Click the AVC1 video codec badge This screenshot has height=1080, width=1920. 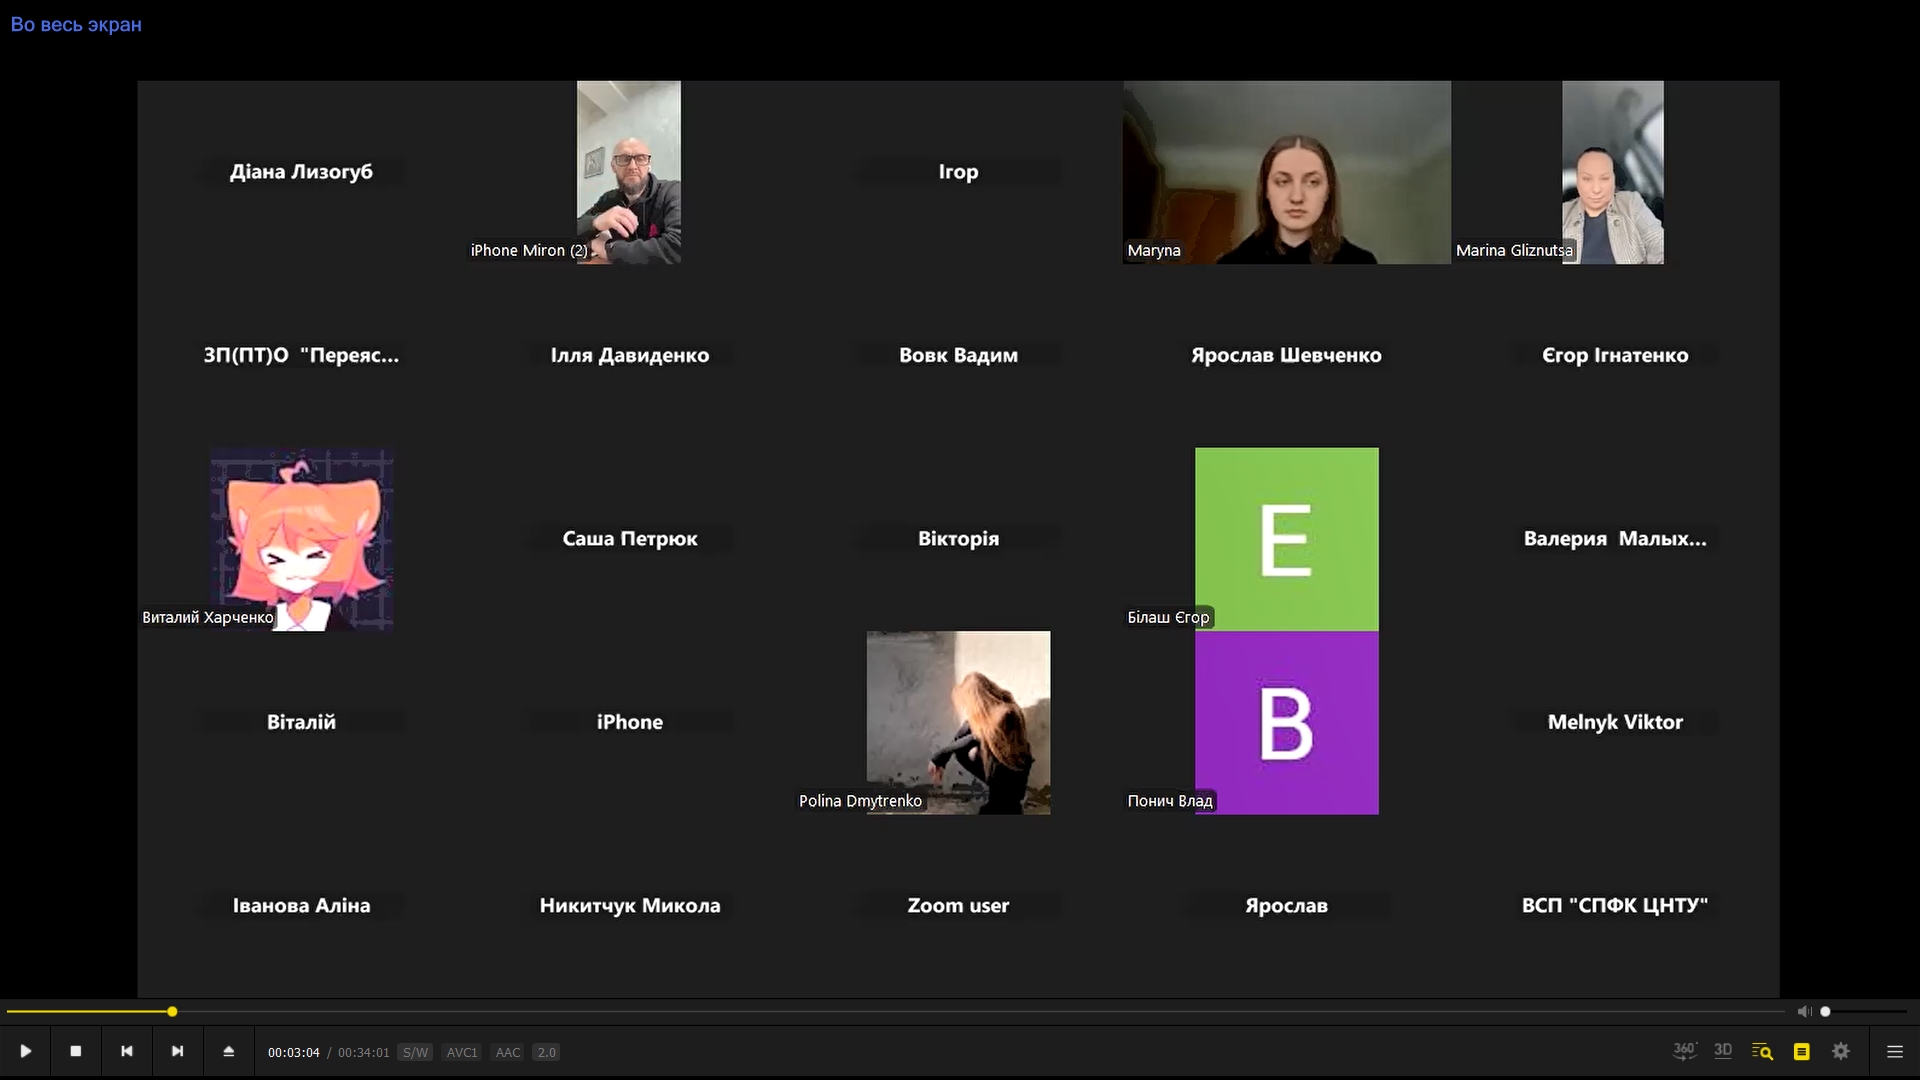[462, 1053]
